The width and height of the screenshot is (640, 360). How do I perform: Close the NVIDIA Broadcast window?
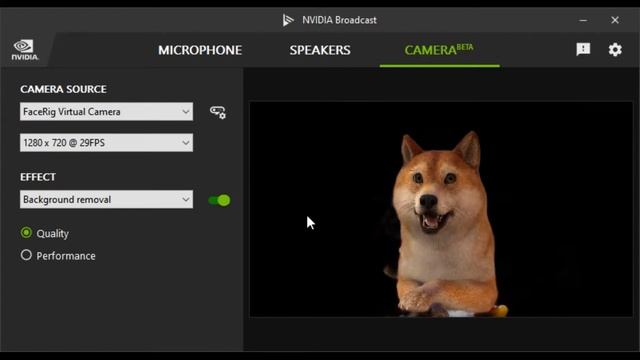pos(615,20)
